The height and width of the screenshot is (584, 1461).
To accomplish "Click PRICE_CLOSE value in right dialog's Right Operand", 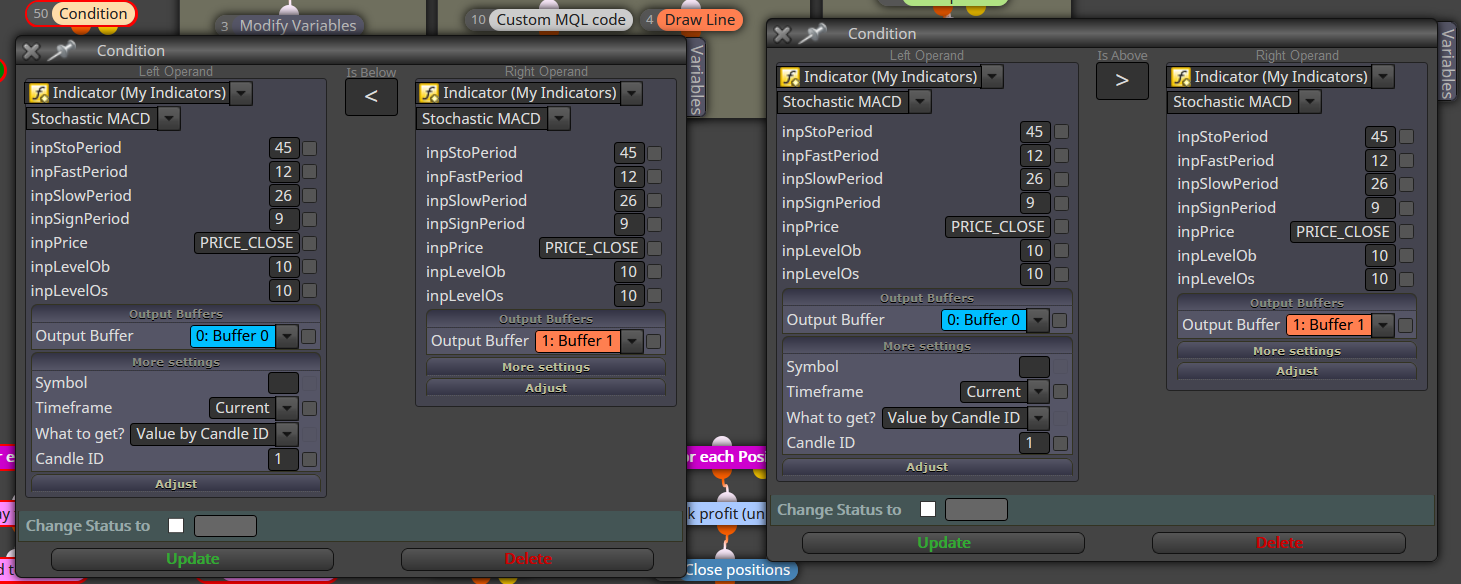I will pos(1342,232).
